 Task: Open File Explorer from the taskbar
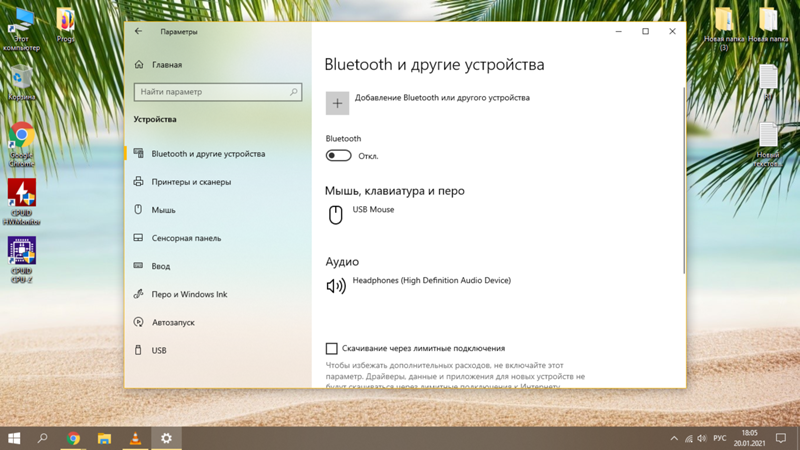(105, 438)
